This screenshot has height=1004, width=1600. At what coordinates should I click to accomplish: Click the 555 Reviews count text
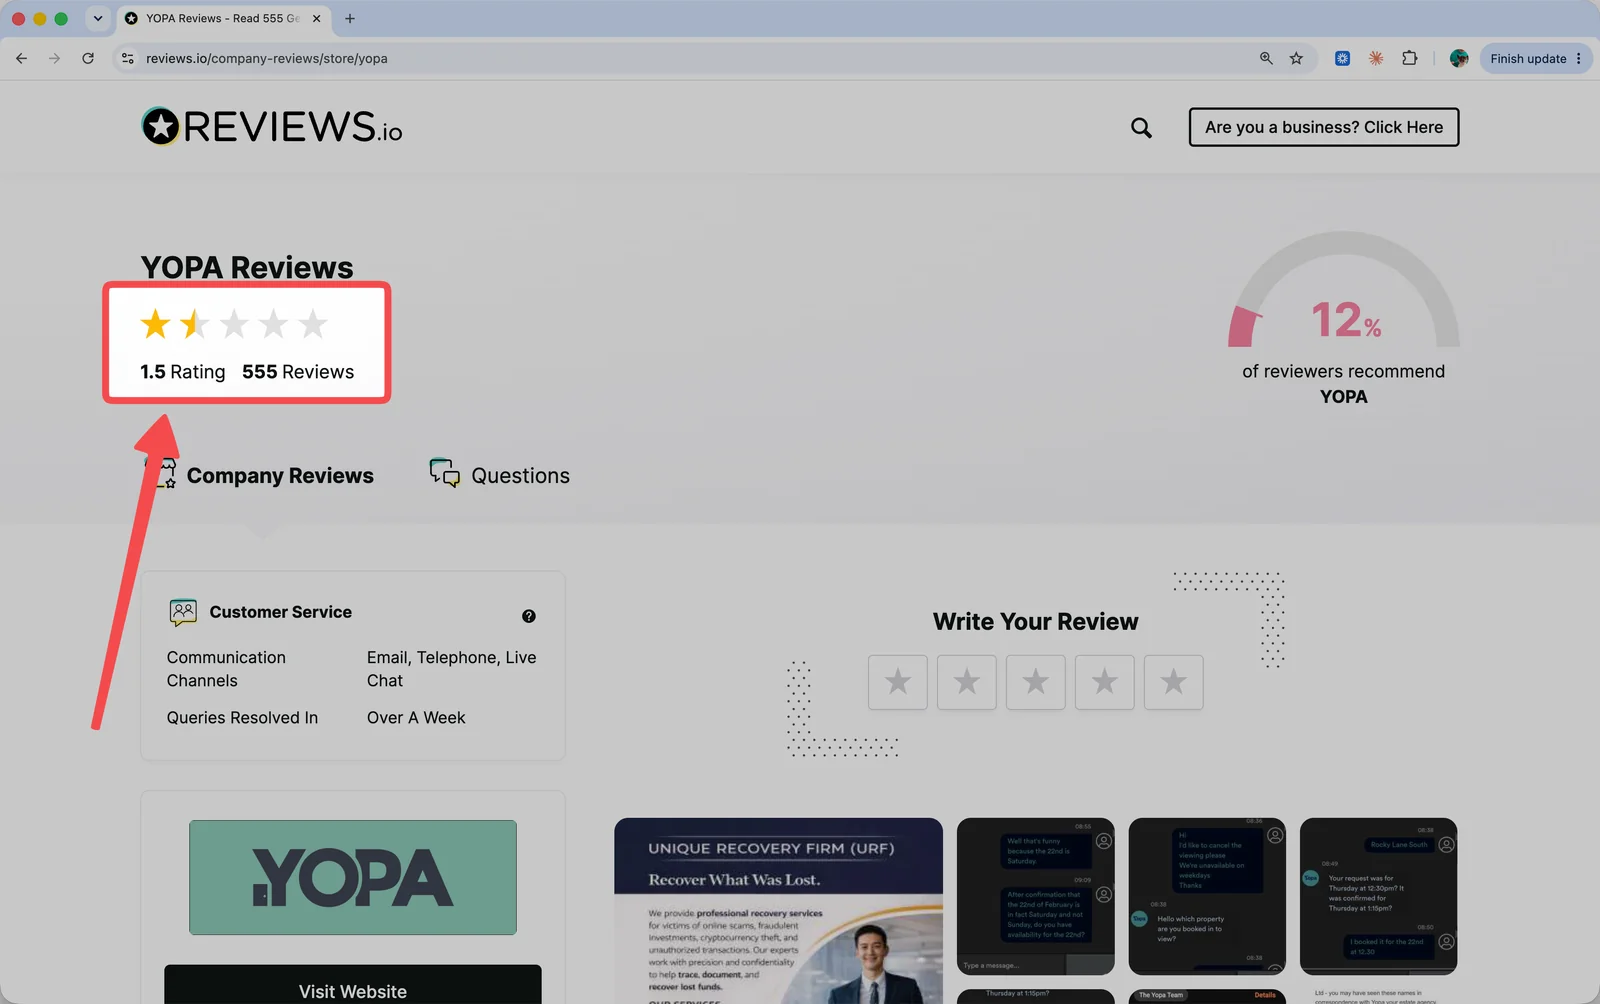point(298,372)
